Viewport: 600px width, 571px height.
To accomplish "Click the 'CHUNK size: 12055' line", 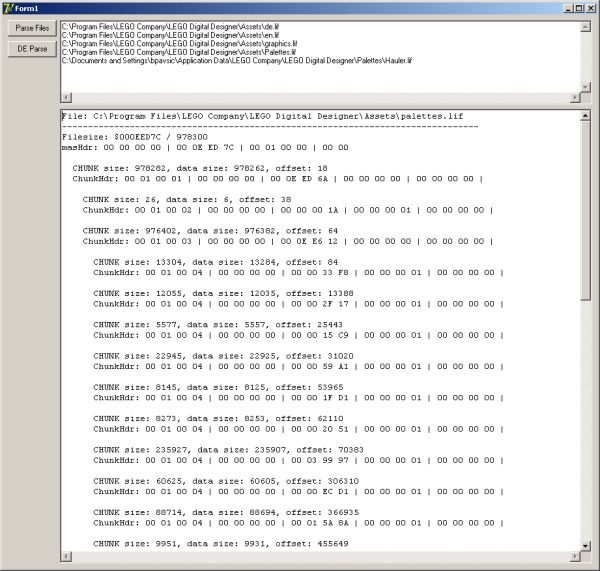I will tap(223, 294).
